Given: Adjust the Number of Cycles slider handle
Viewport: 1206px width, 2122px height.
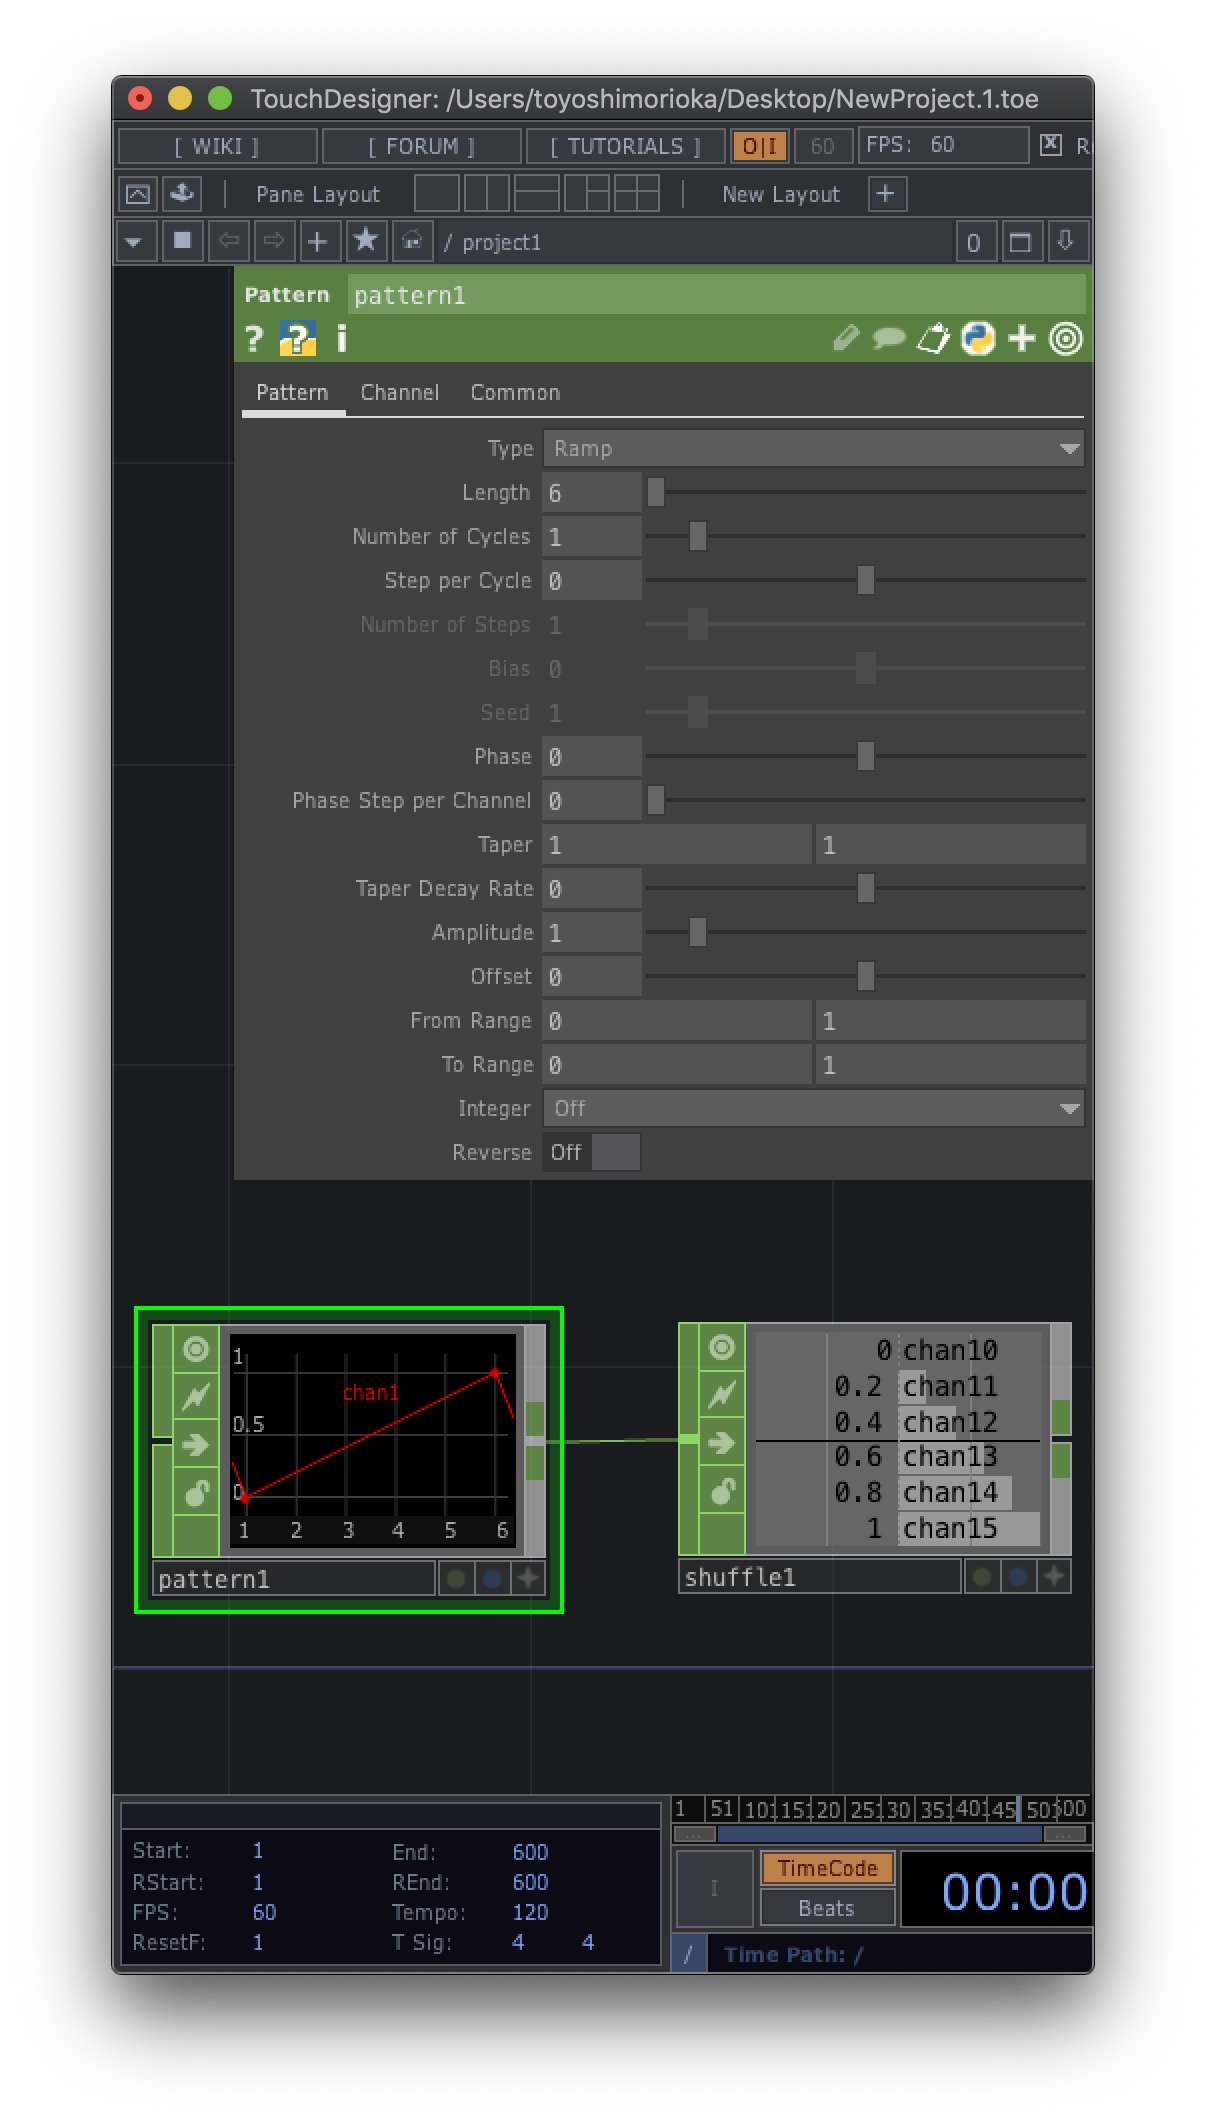Looking at the screenshot, I should coord(698,536).
